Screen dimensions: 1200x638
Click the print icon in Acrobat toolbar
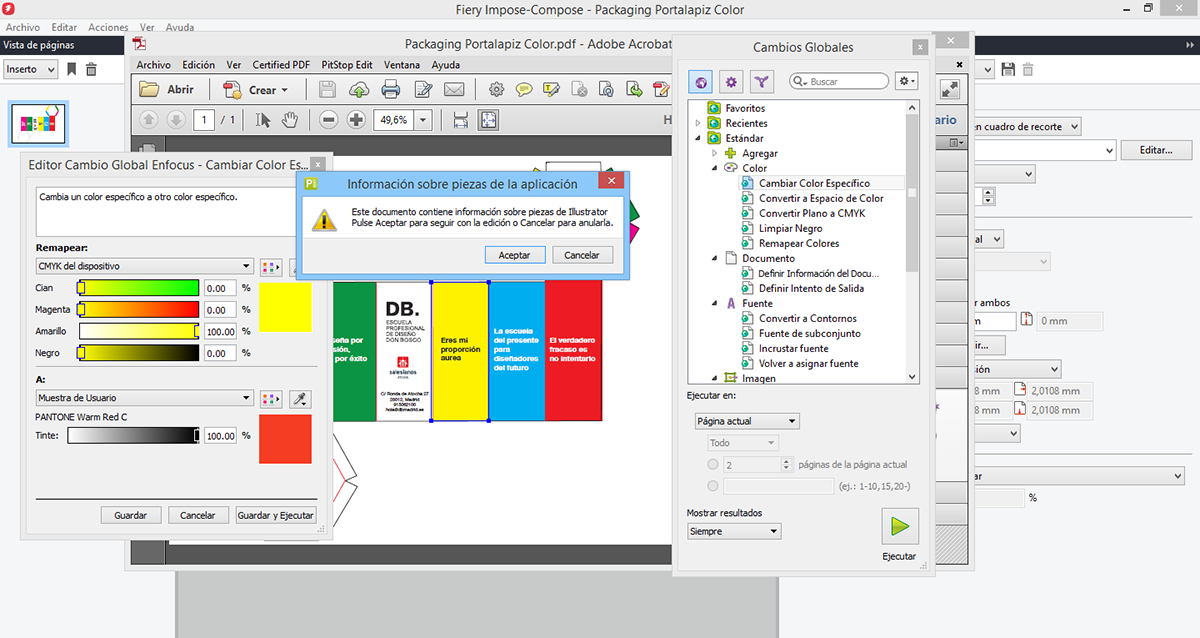(391, 90)
